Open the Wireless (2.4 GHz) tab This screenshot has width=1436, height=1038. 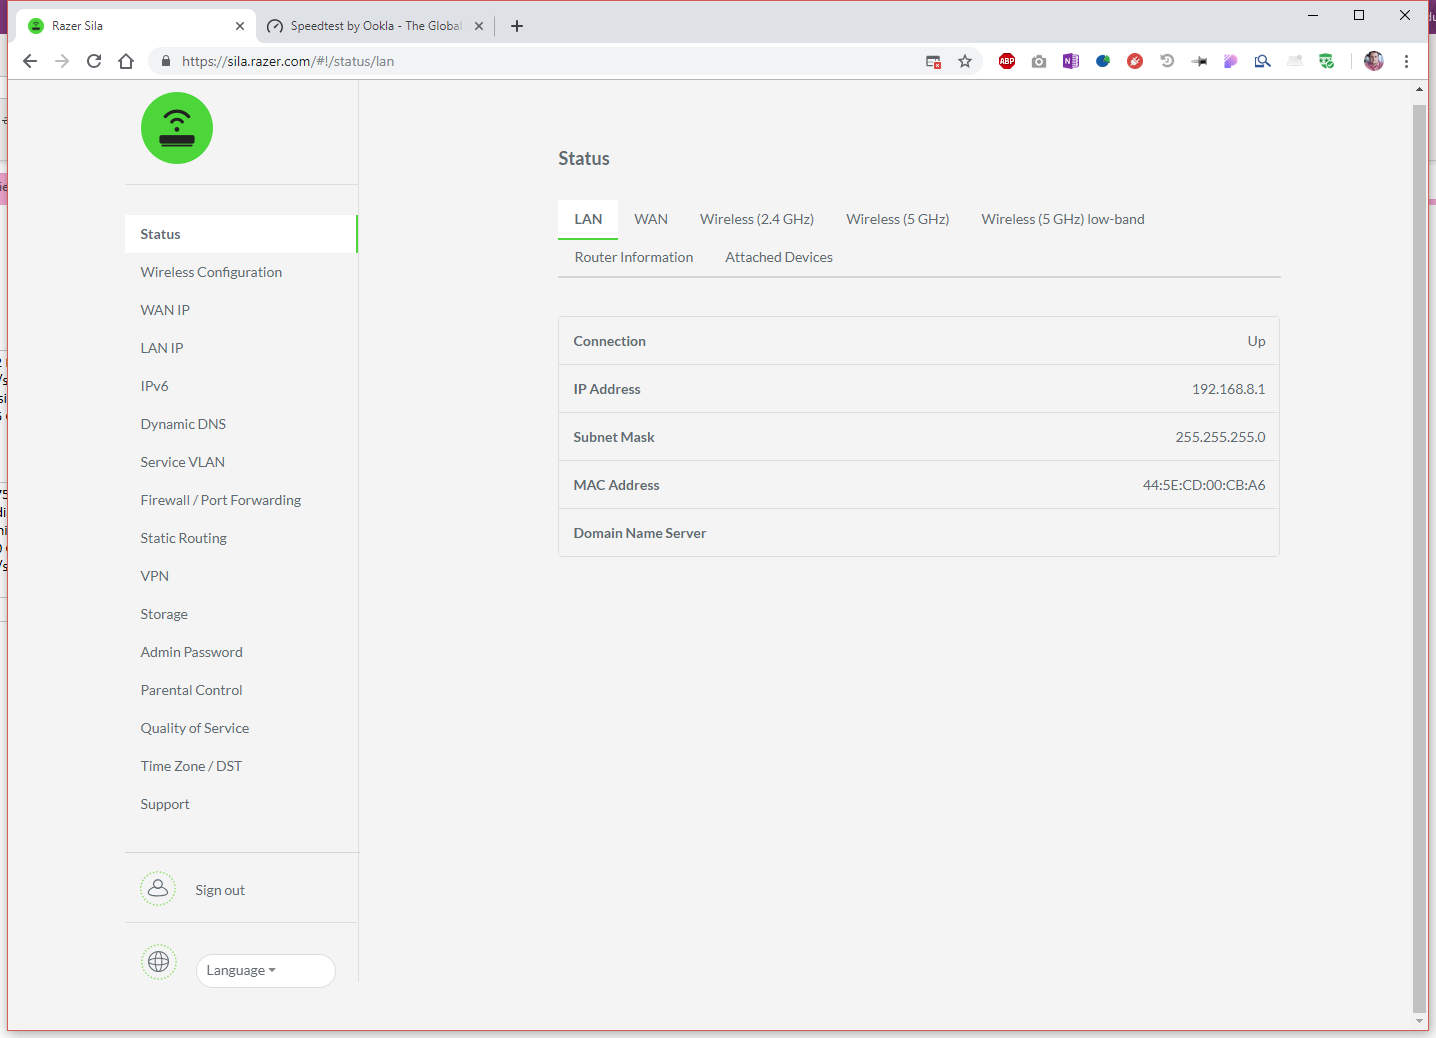click(757, 219)
